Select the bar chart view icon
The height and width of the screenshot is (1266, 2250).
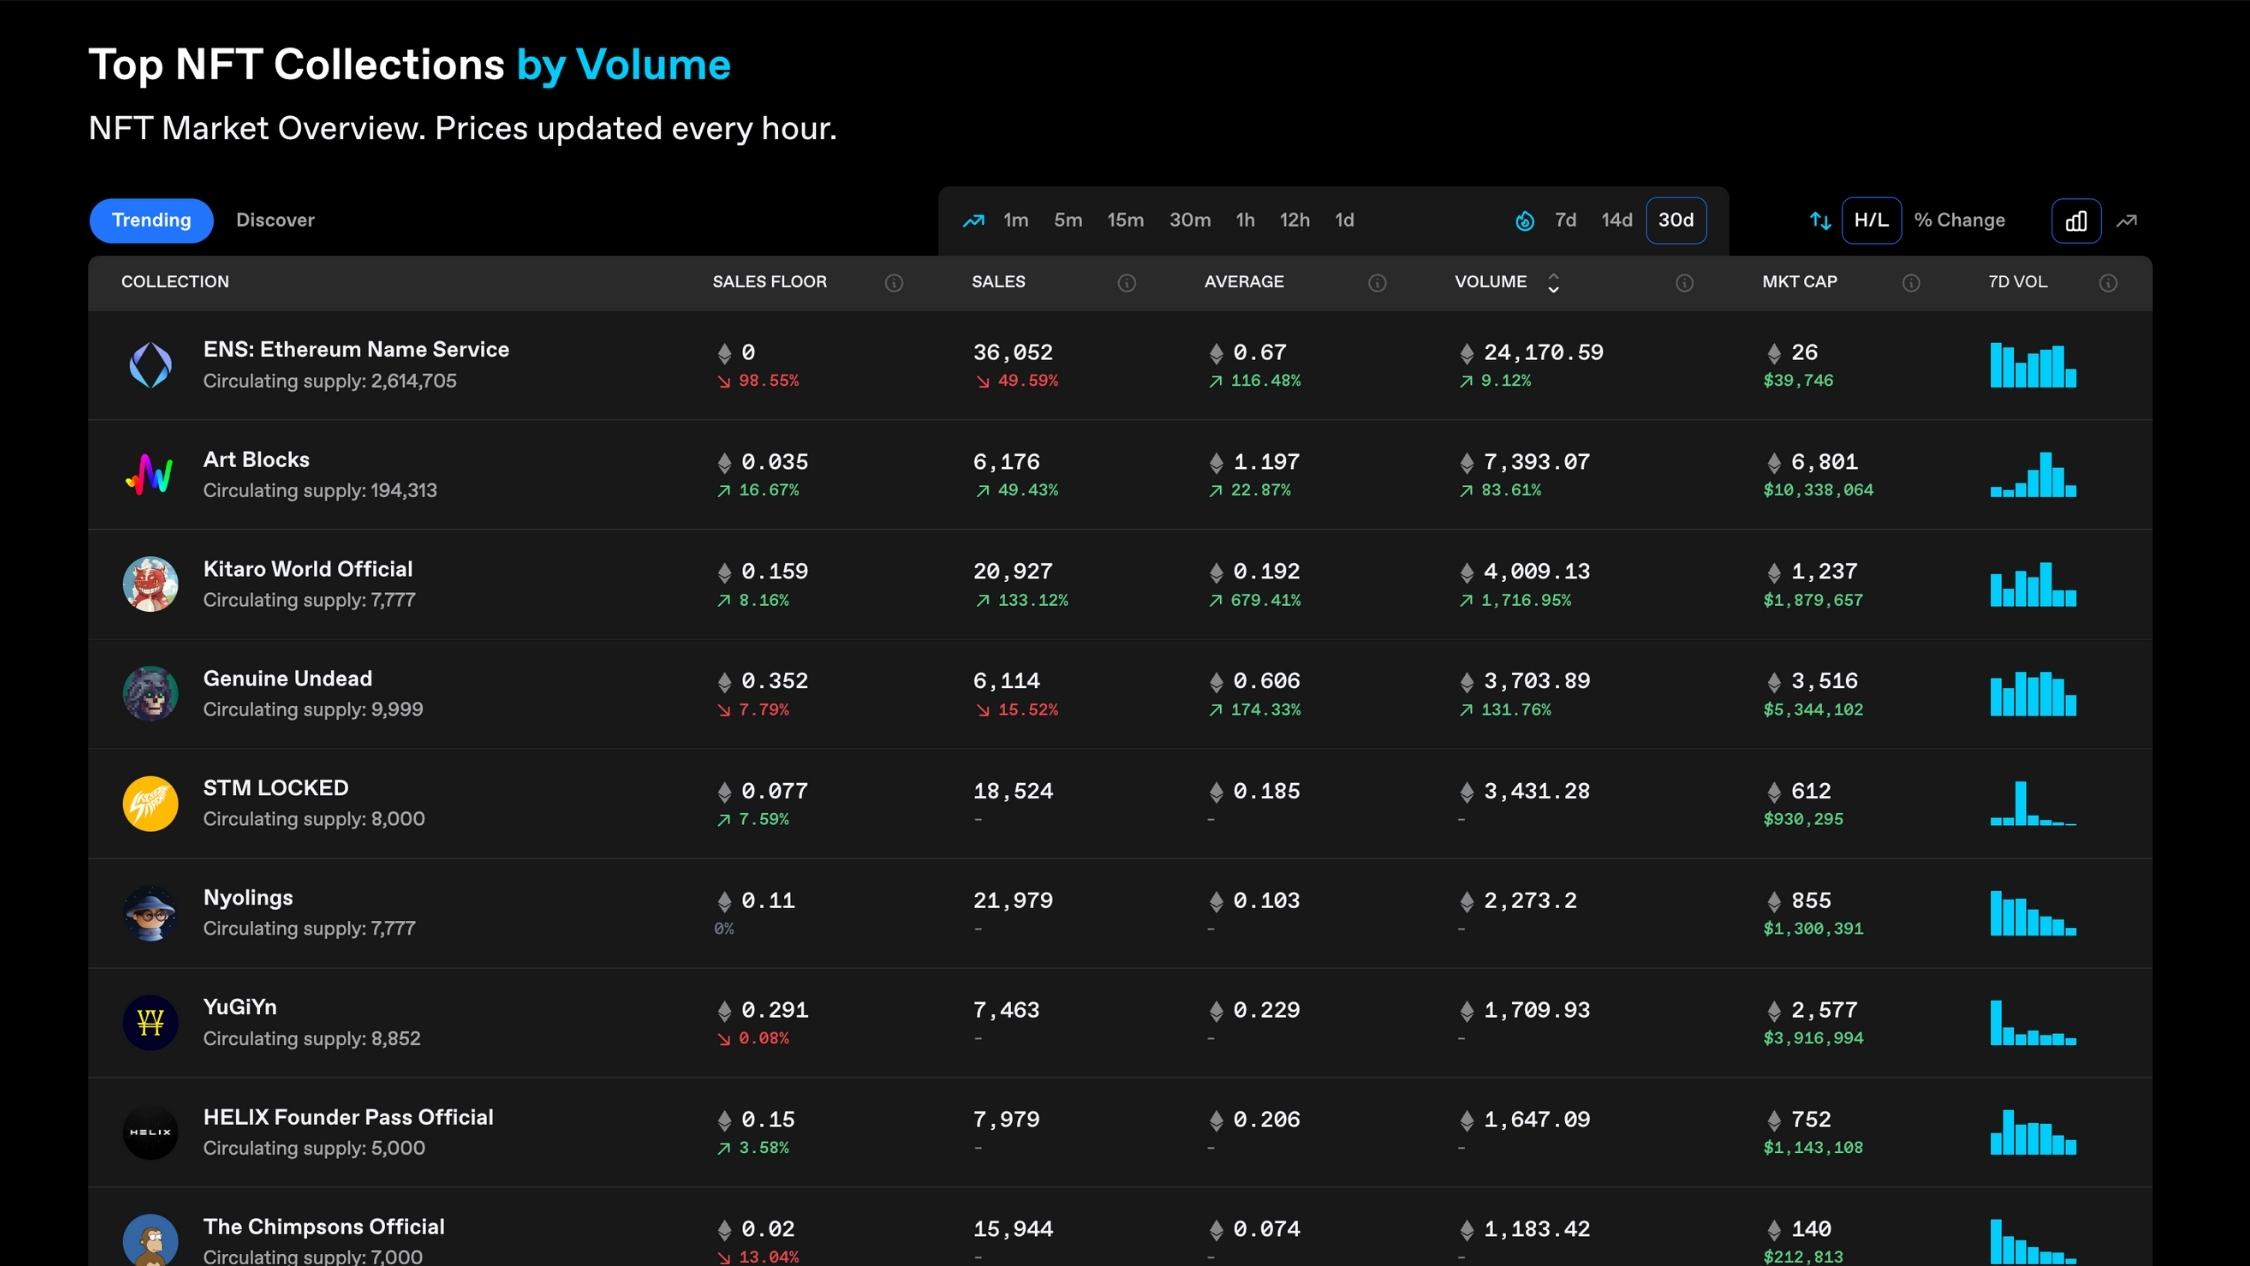[2076, 220]
